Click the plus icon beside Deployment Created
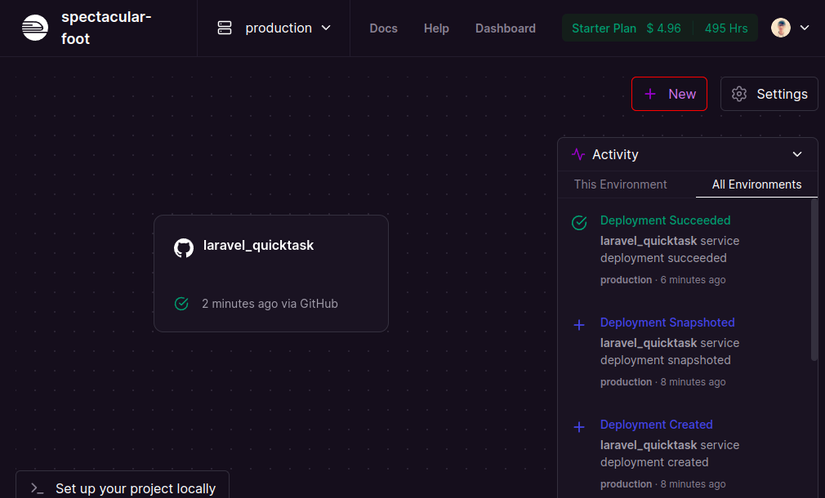This screenshot has width=825, height=498. pyautogui.click(x=579, y=427)
